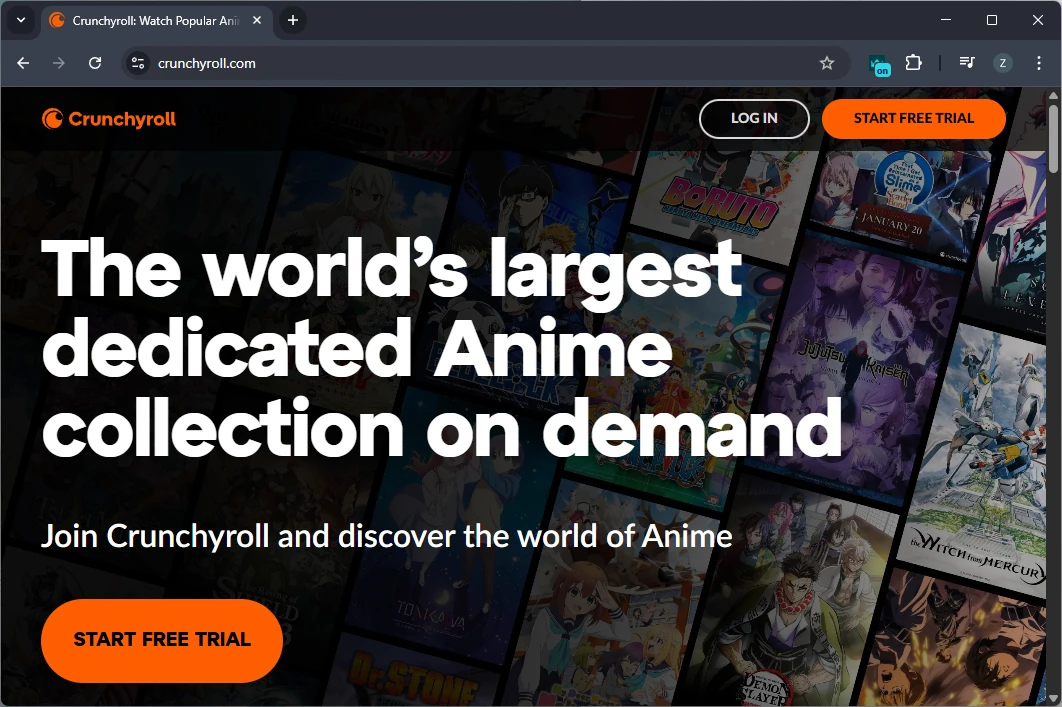
Task: Click the page's vertical scrollbar thumb
Action: (1053, 135)
